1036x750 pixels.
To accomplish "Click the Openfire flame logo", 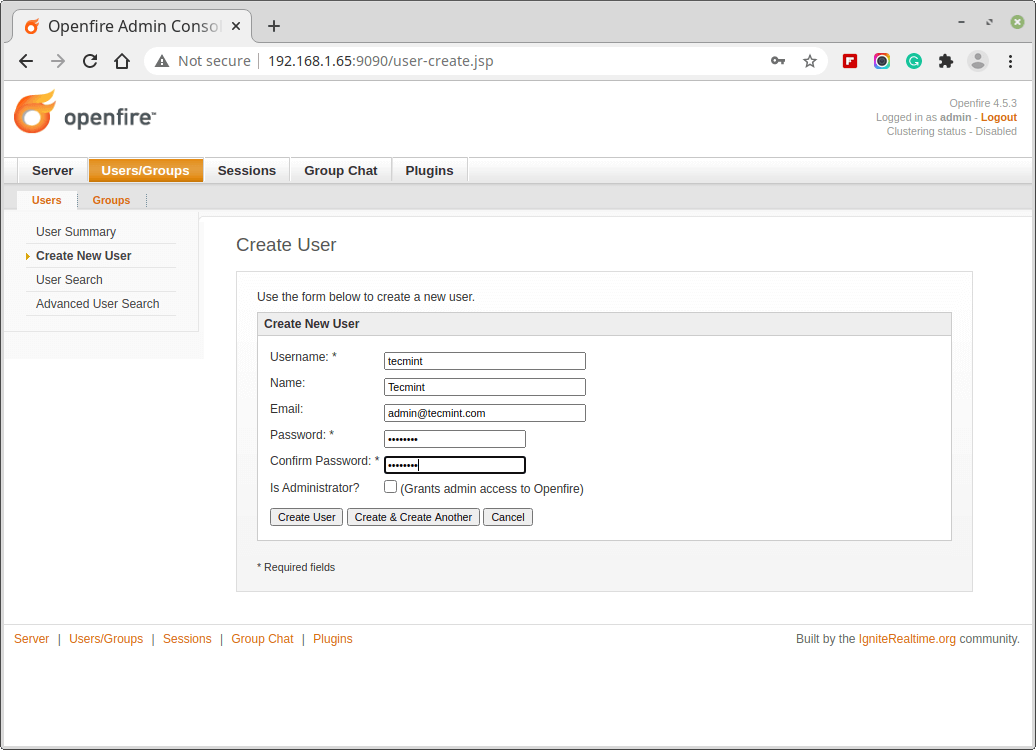I will (x=35, y=112).
